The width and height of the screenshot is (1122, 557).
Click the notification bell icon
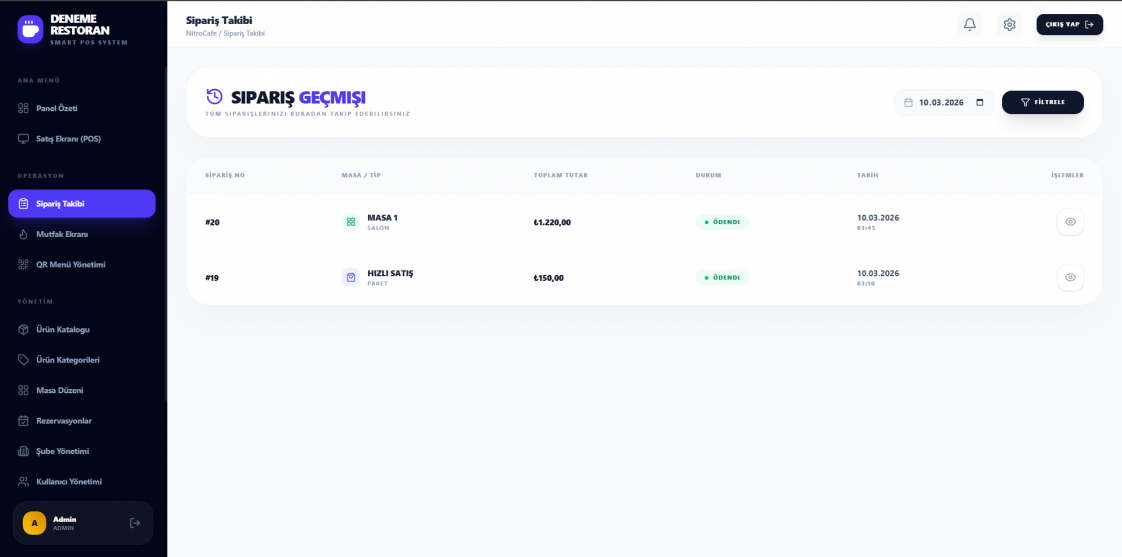point(969,25)
